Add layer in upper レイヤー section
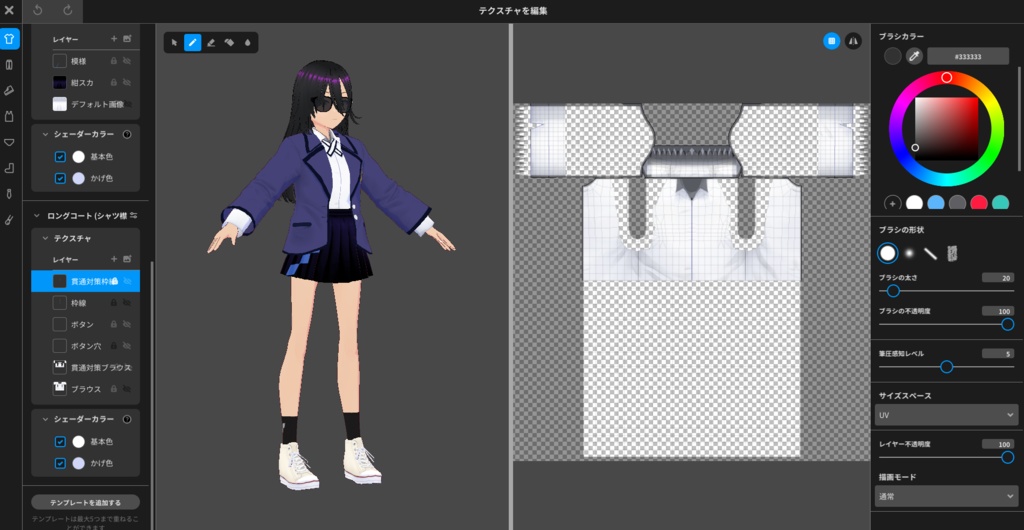 114,39
